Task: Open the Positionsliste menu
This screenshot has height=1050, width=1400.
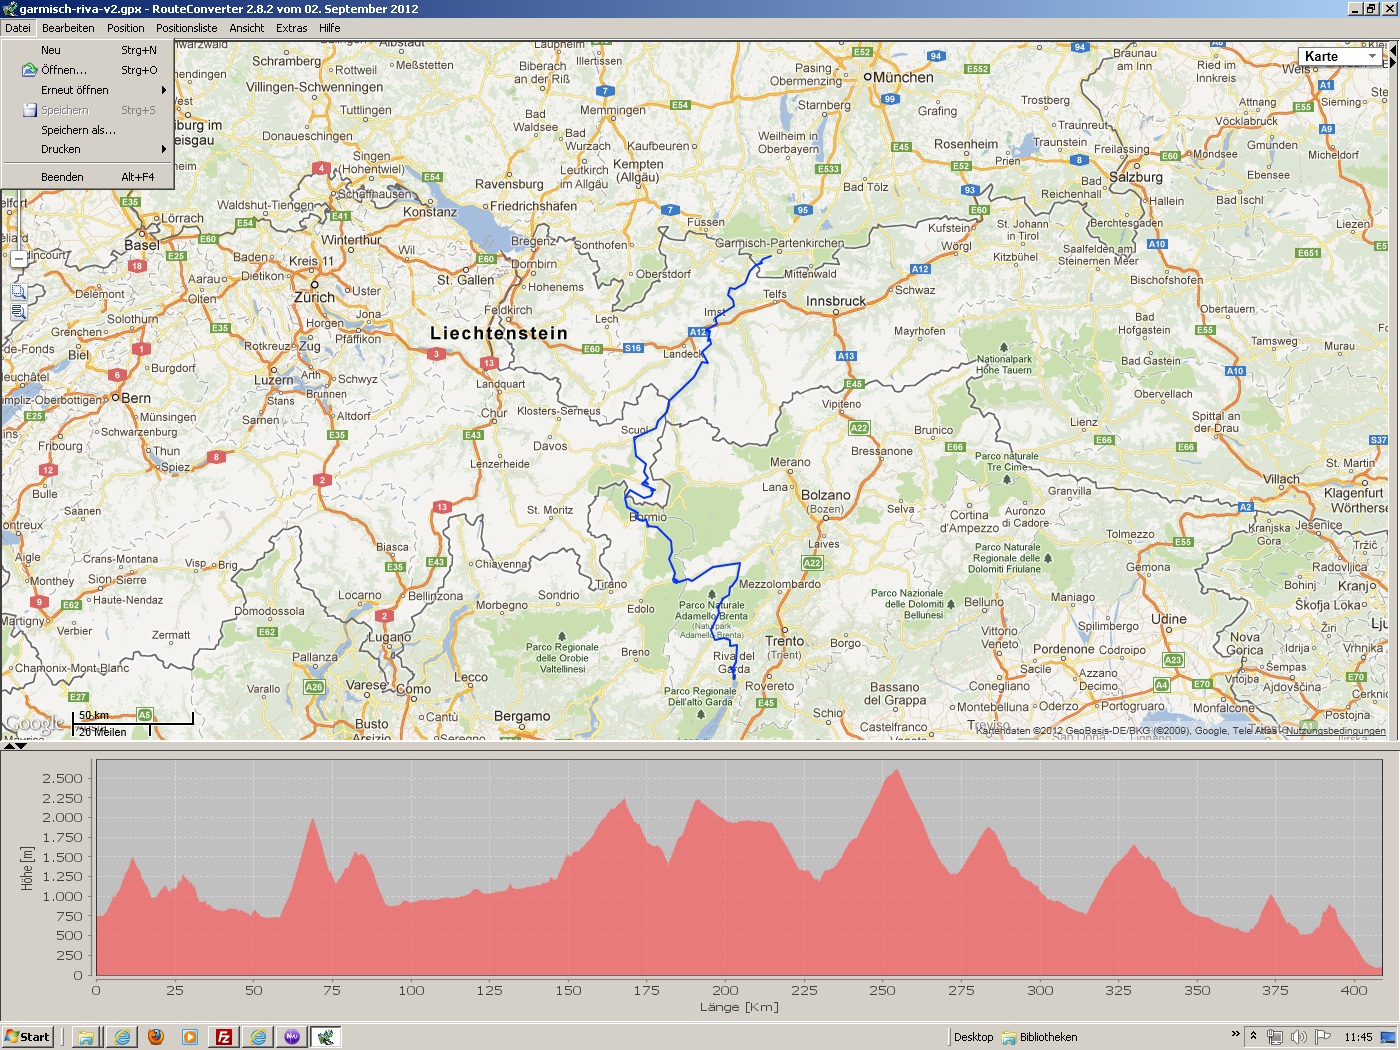Action: (187, 28)
